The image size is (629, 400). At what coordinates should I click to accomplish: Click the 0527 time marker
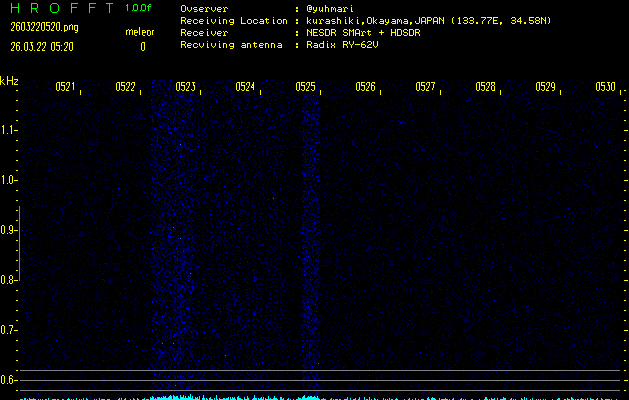[x=425, y=87]
